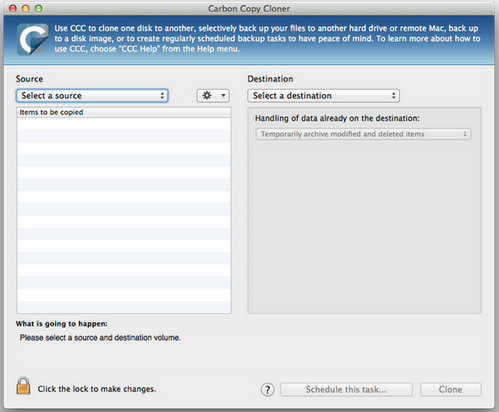499x412 pixels.
Task: Click the blue banner help text
Action: [267, 39]
